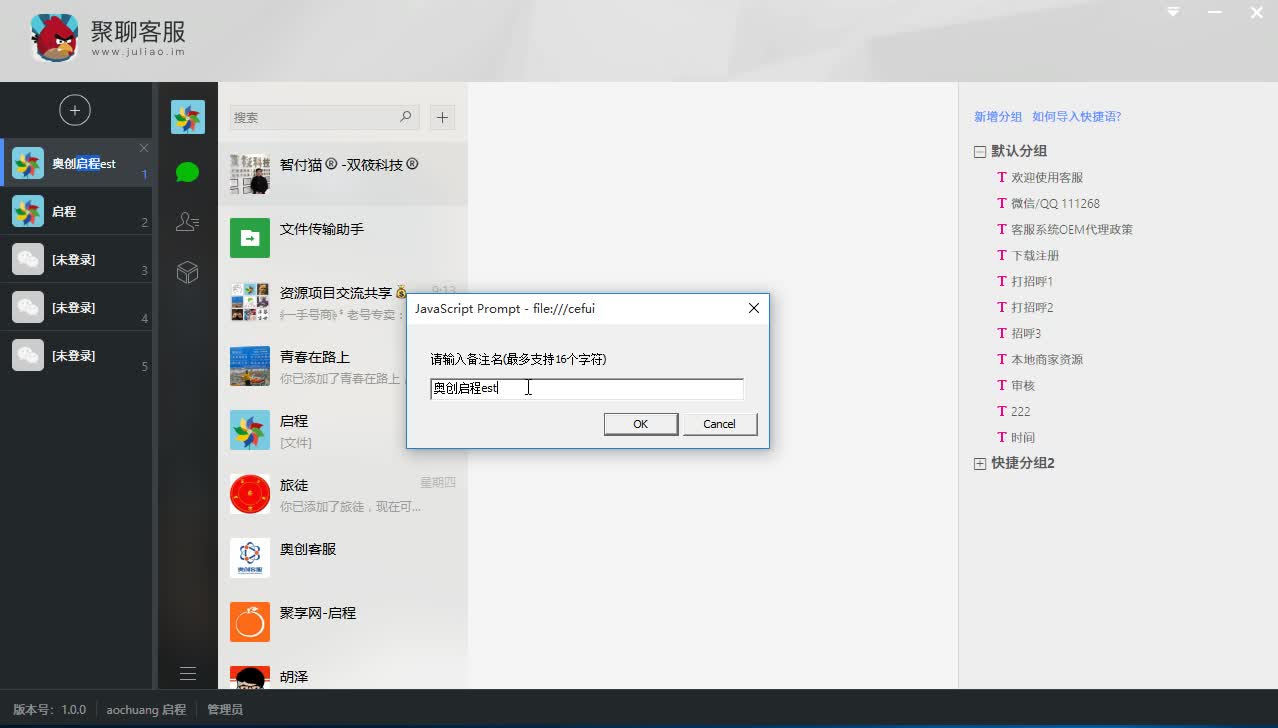Open messages via the green chat bubble icon

[187, 171]
